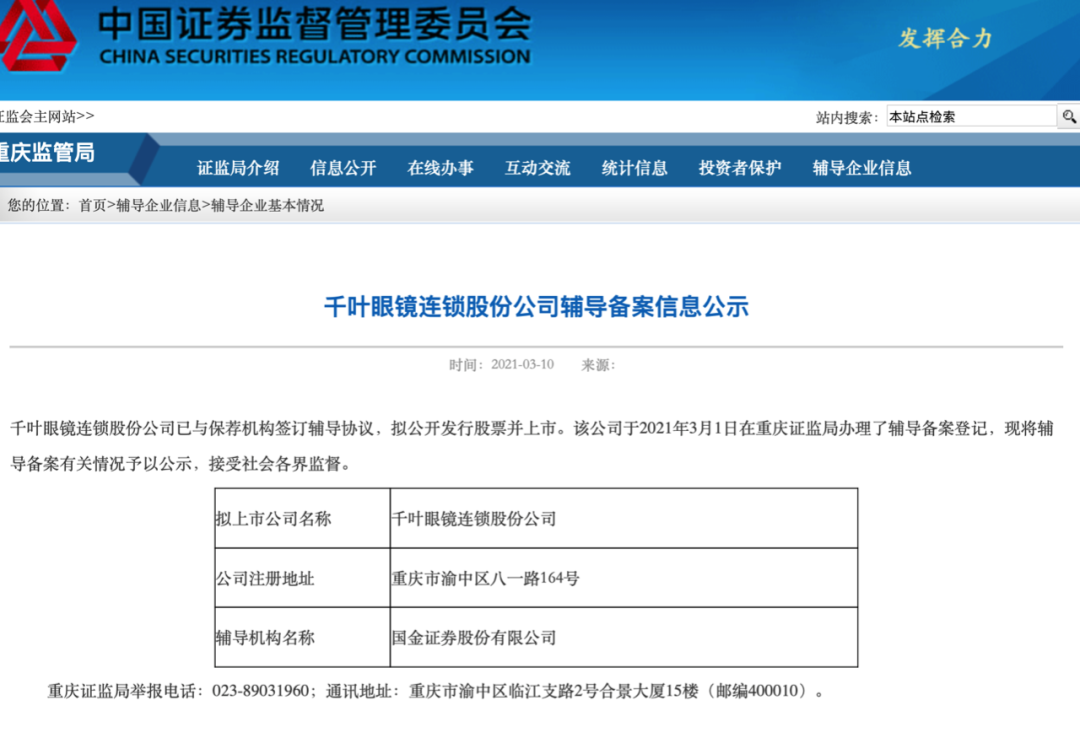The width and height of the screenshot is (1080, 738).
Task: Open the 证监会主网站 link
Action: tap(46, 116)
